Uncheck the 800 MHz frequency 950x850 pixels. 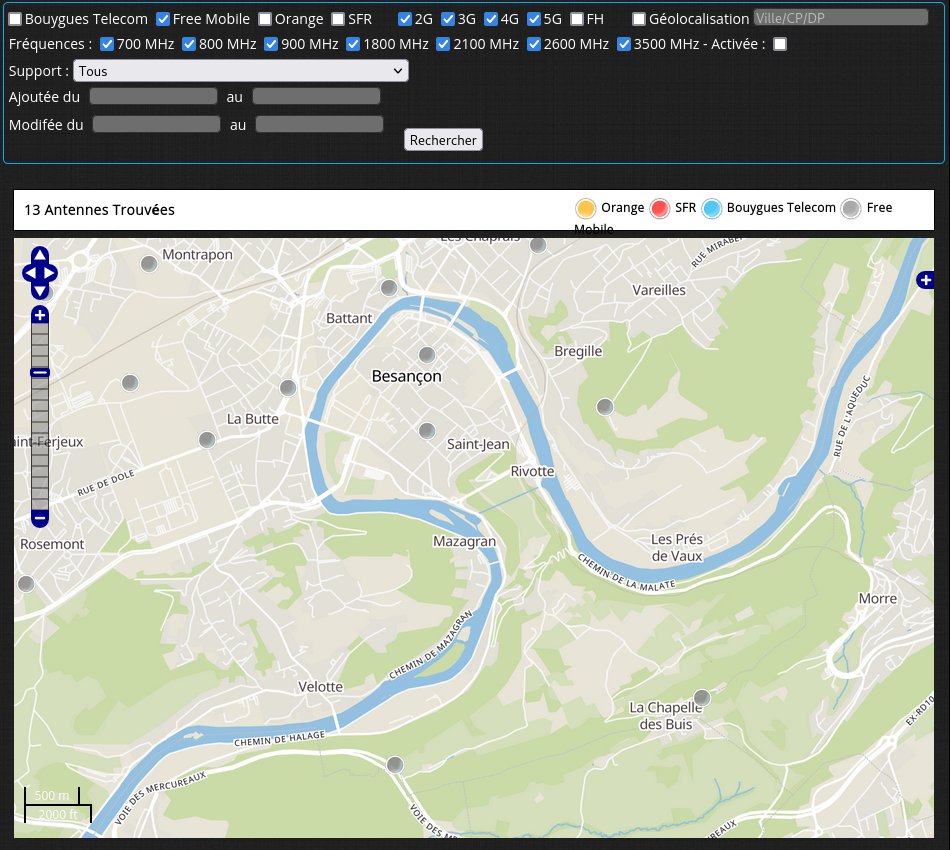189,44
